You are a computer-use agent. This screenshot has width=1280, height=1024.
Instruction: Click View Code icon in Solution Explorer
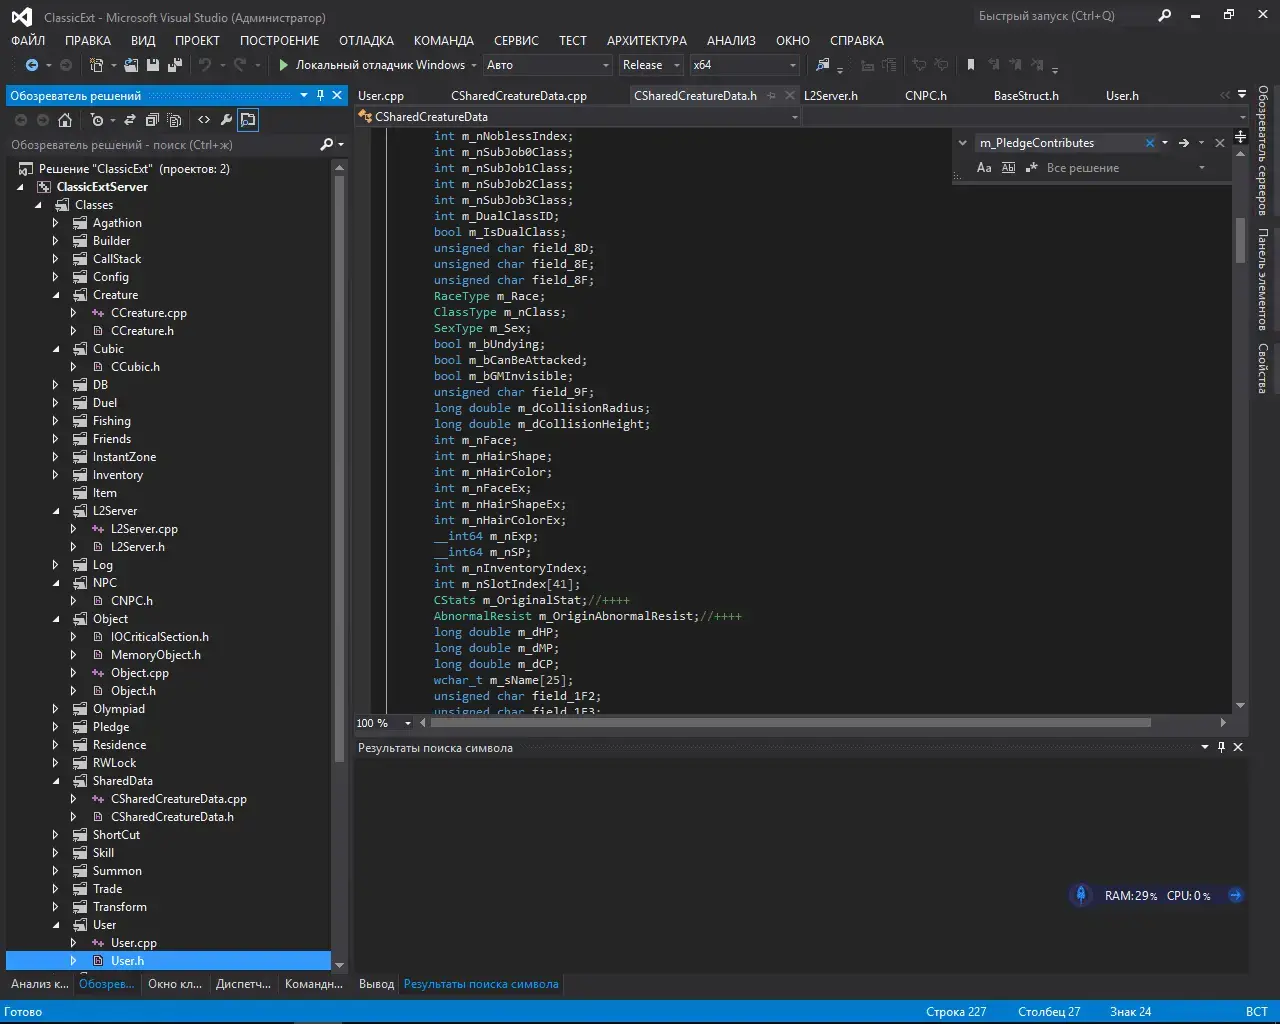click(x=204, y=120)
